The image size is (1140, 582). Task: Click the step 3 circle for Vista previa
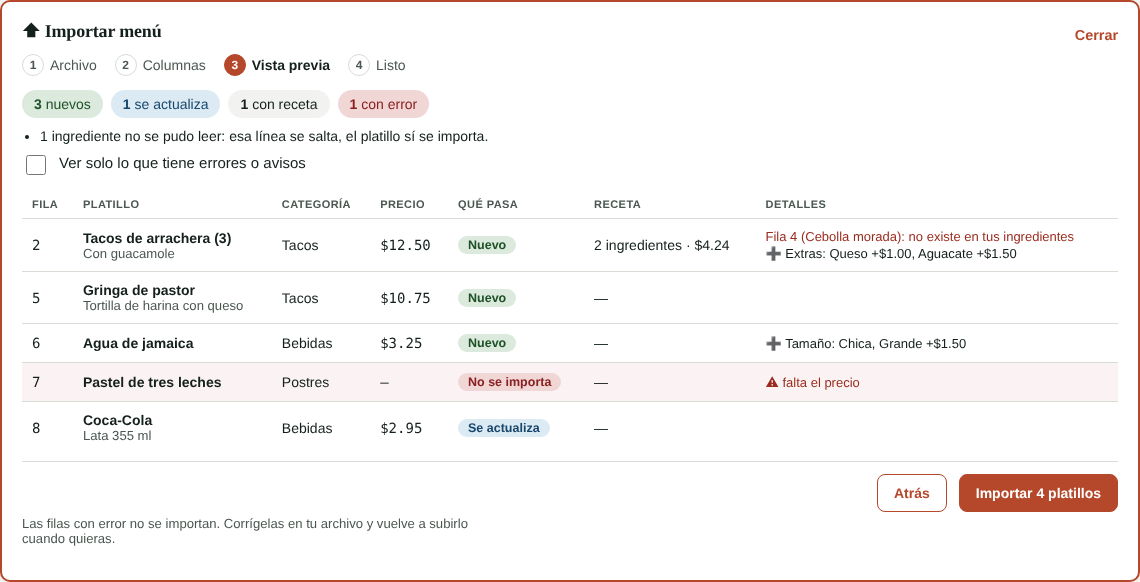235,65
